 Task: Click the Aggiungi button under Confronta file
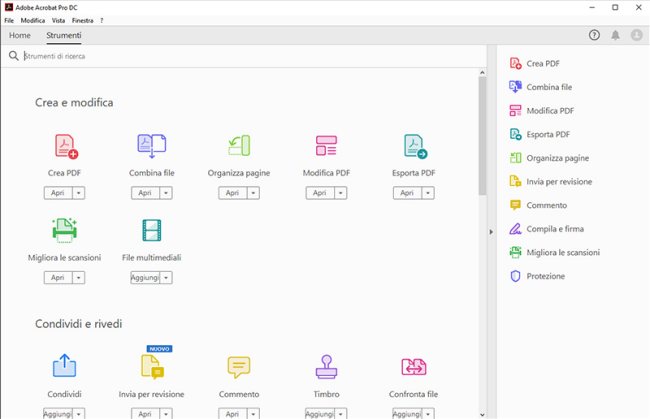click(x=407, y=414)
